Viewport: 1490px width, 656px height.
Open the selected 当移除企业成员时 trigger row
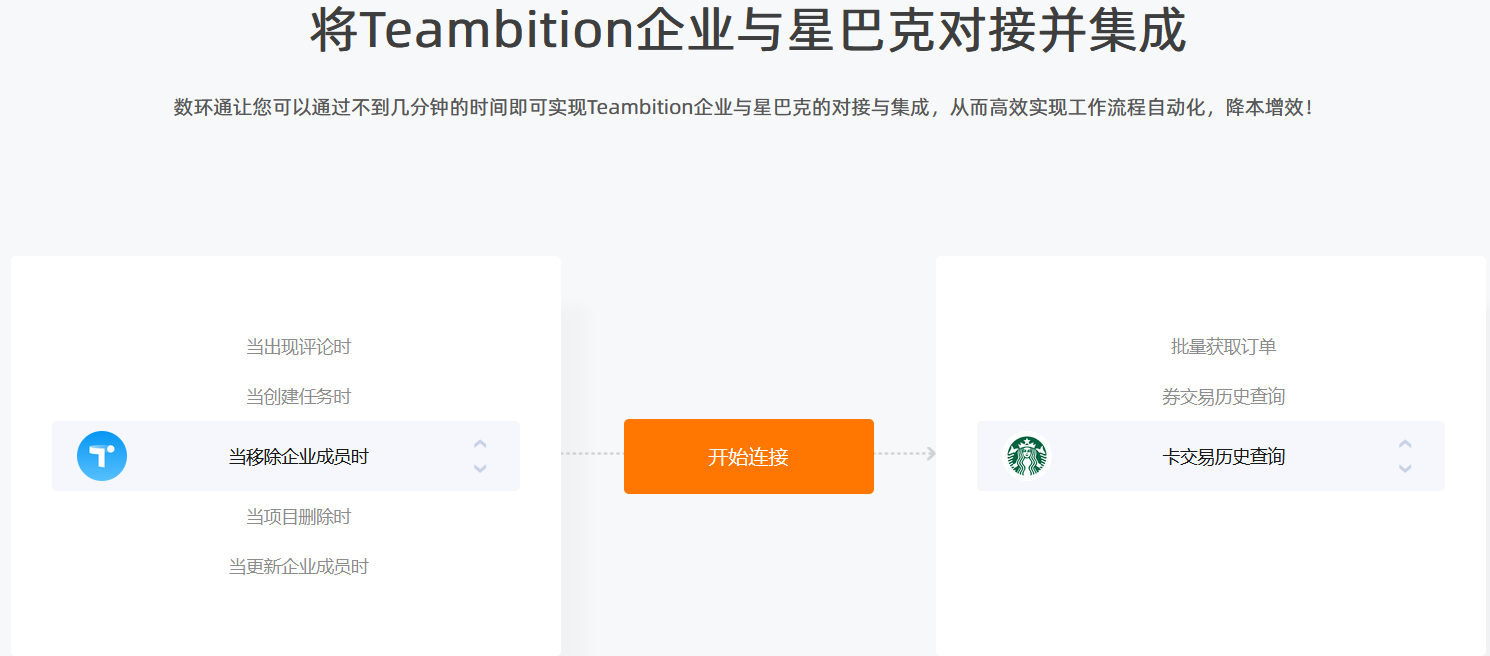tap(286, 456)
